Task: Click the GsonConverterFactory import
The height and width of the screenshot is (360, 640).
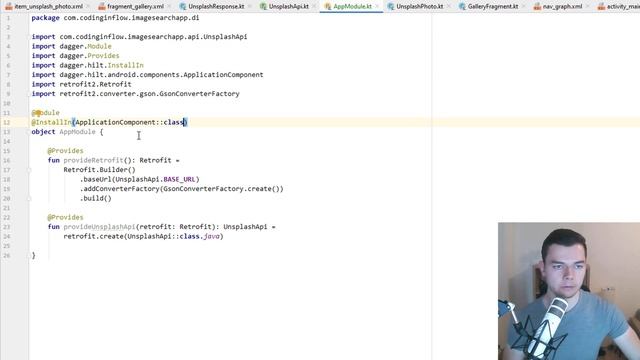Action: click(136, 94)
